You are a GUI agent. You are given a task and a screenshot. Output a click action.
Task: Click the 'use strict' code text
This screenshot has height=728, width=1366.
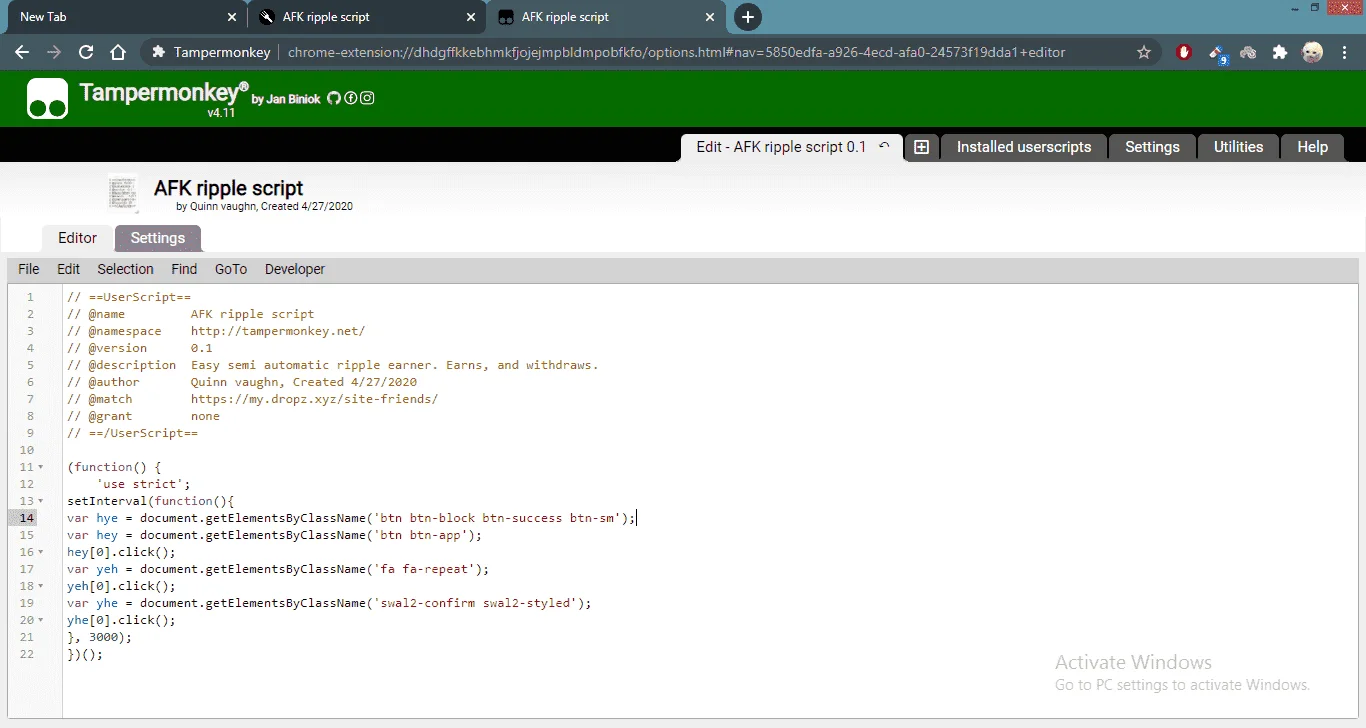(x=140, y=484)
